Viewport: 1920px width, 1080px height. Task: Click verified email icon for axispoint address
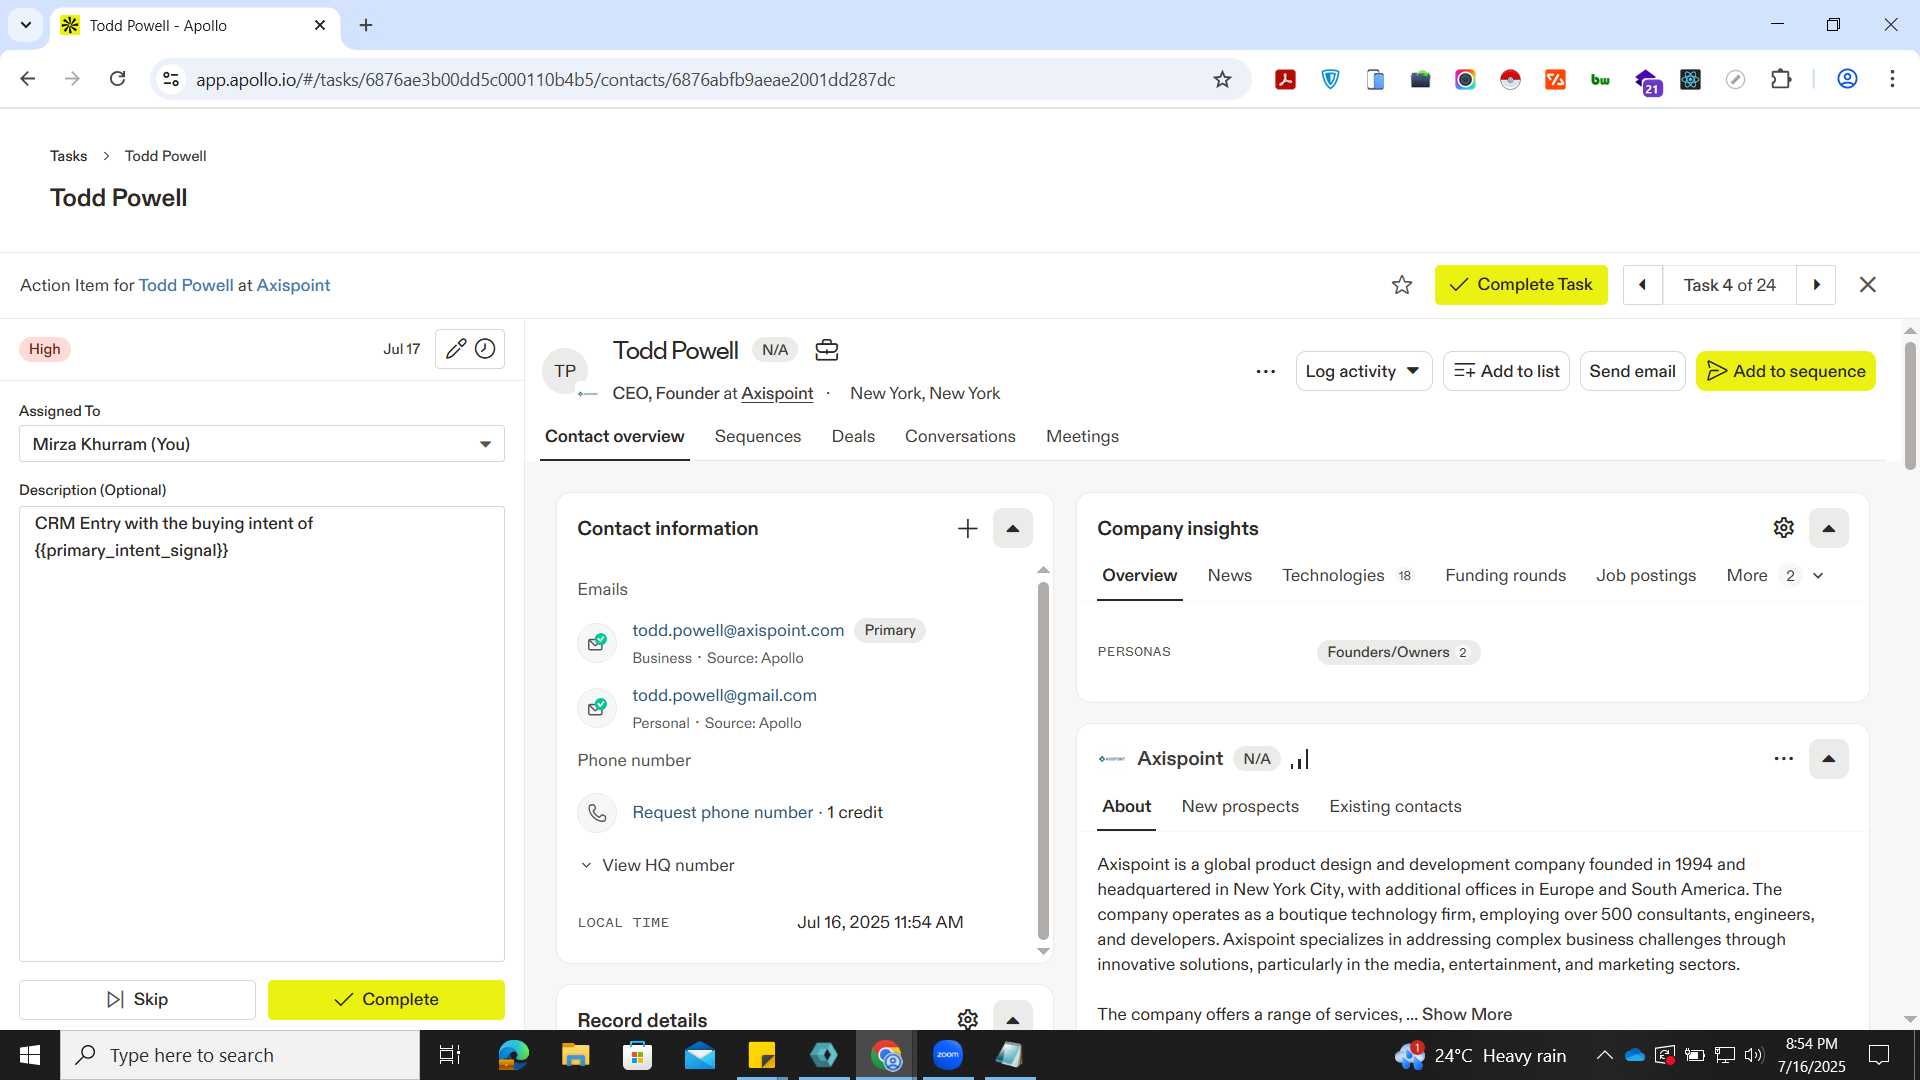pos(597,642)
